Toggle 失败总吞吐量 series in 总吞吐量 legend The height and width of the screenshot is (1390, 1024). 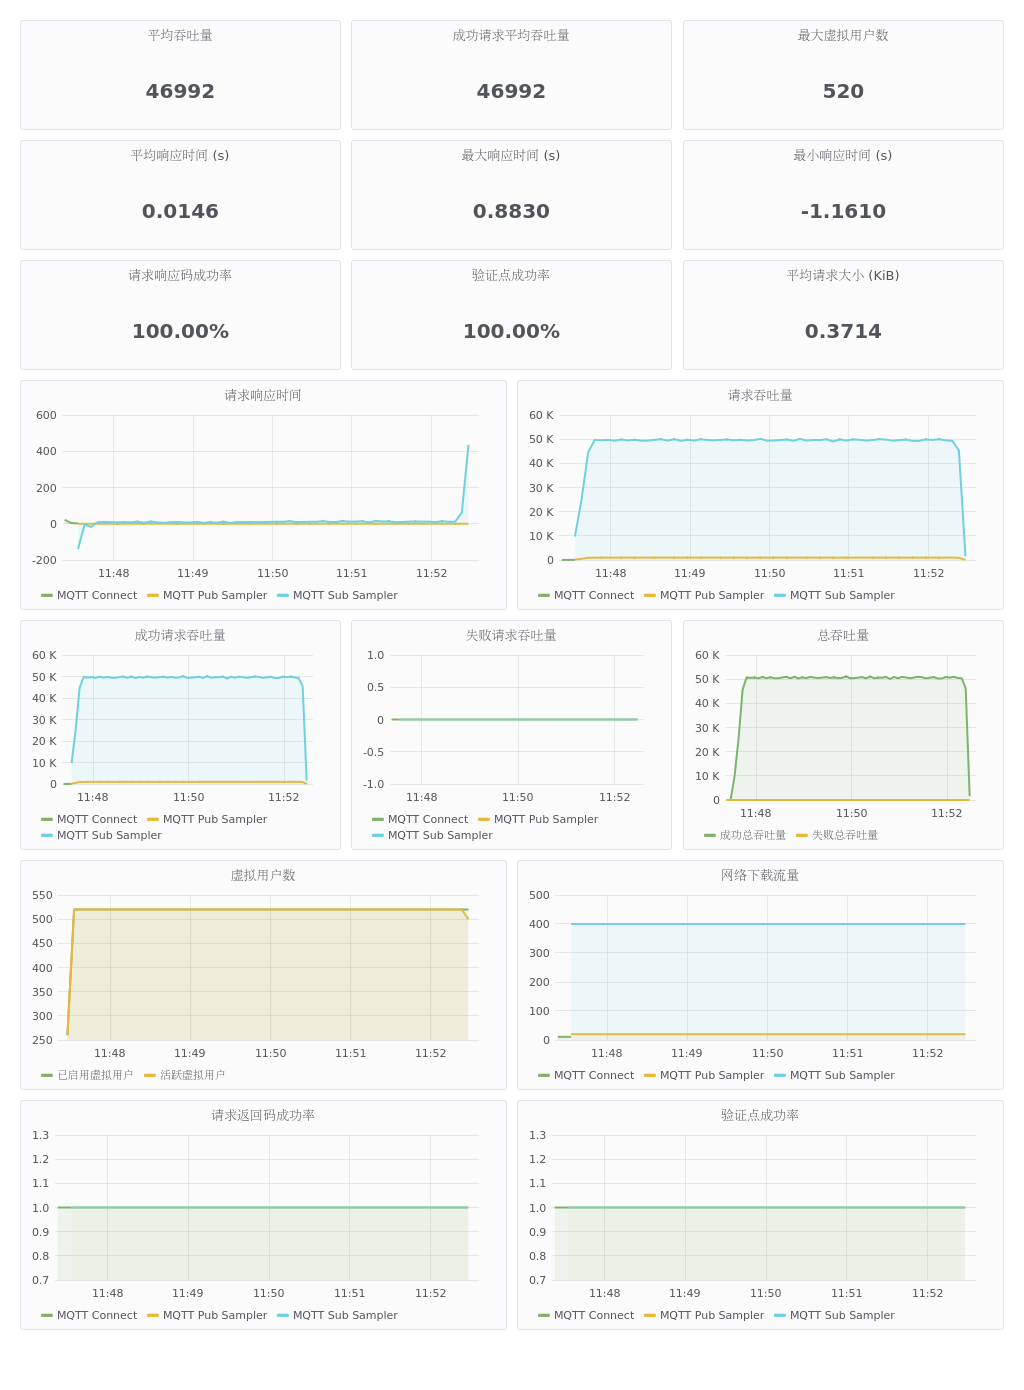coord(844,835)
